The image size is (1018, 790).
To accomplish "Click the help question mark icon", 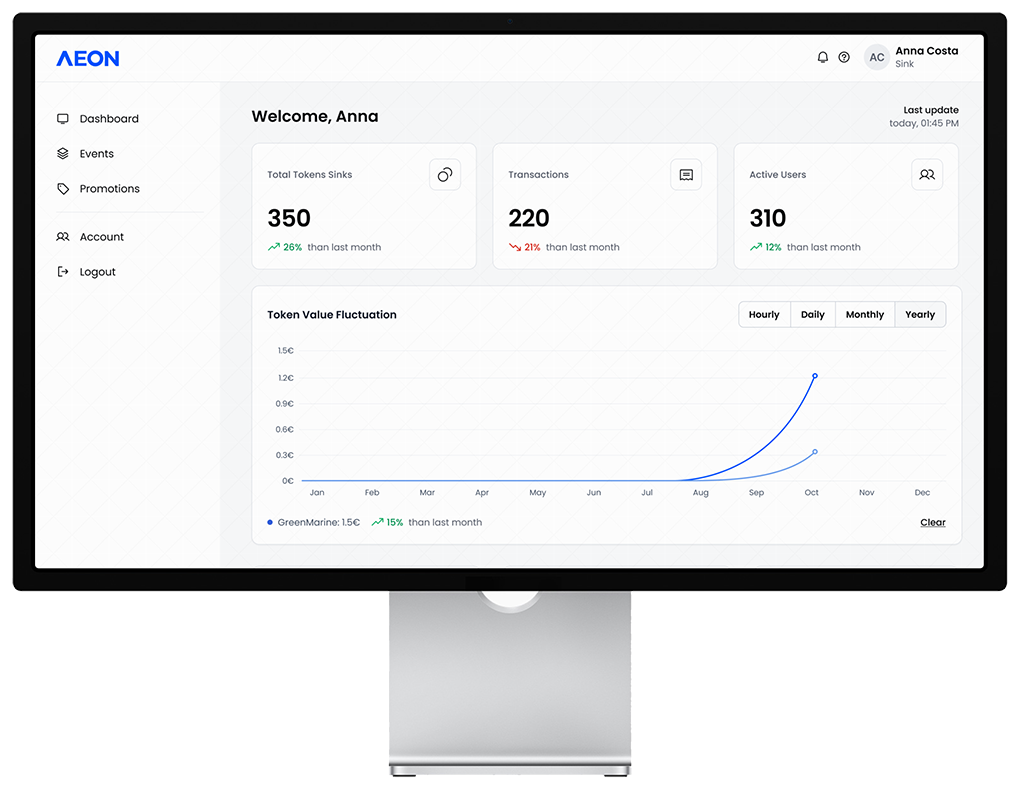I will (845, 57).
